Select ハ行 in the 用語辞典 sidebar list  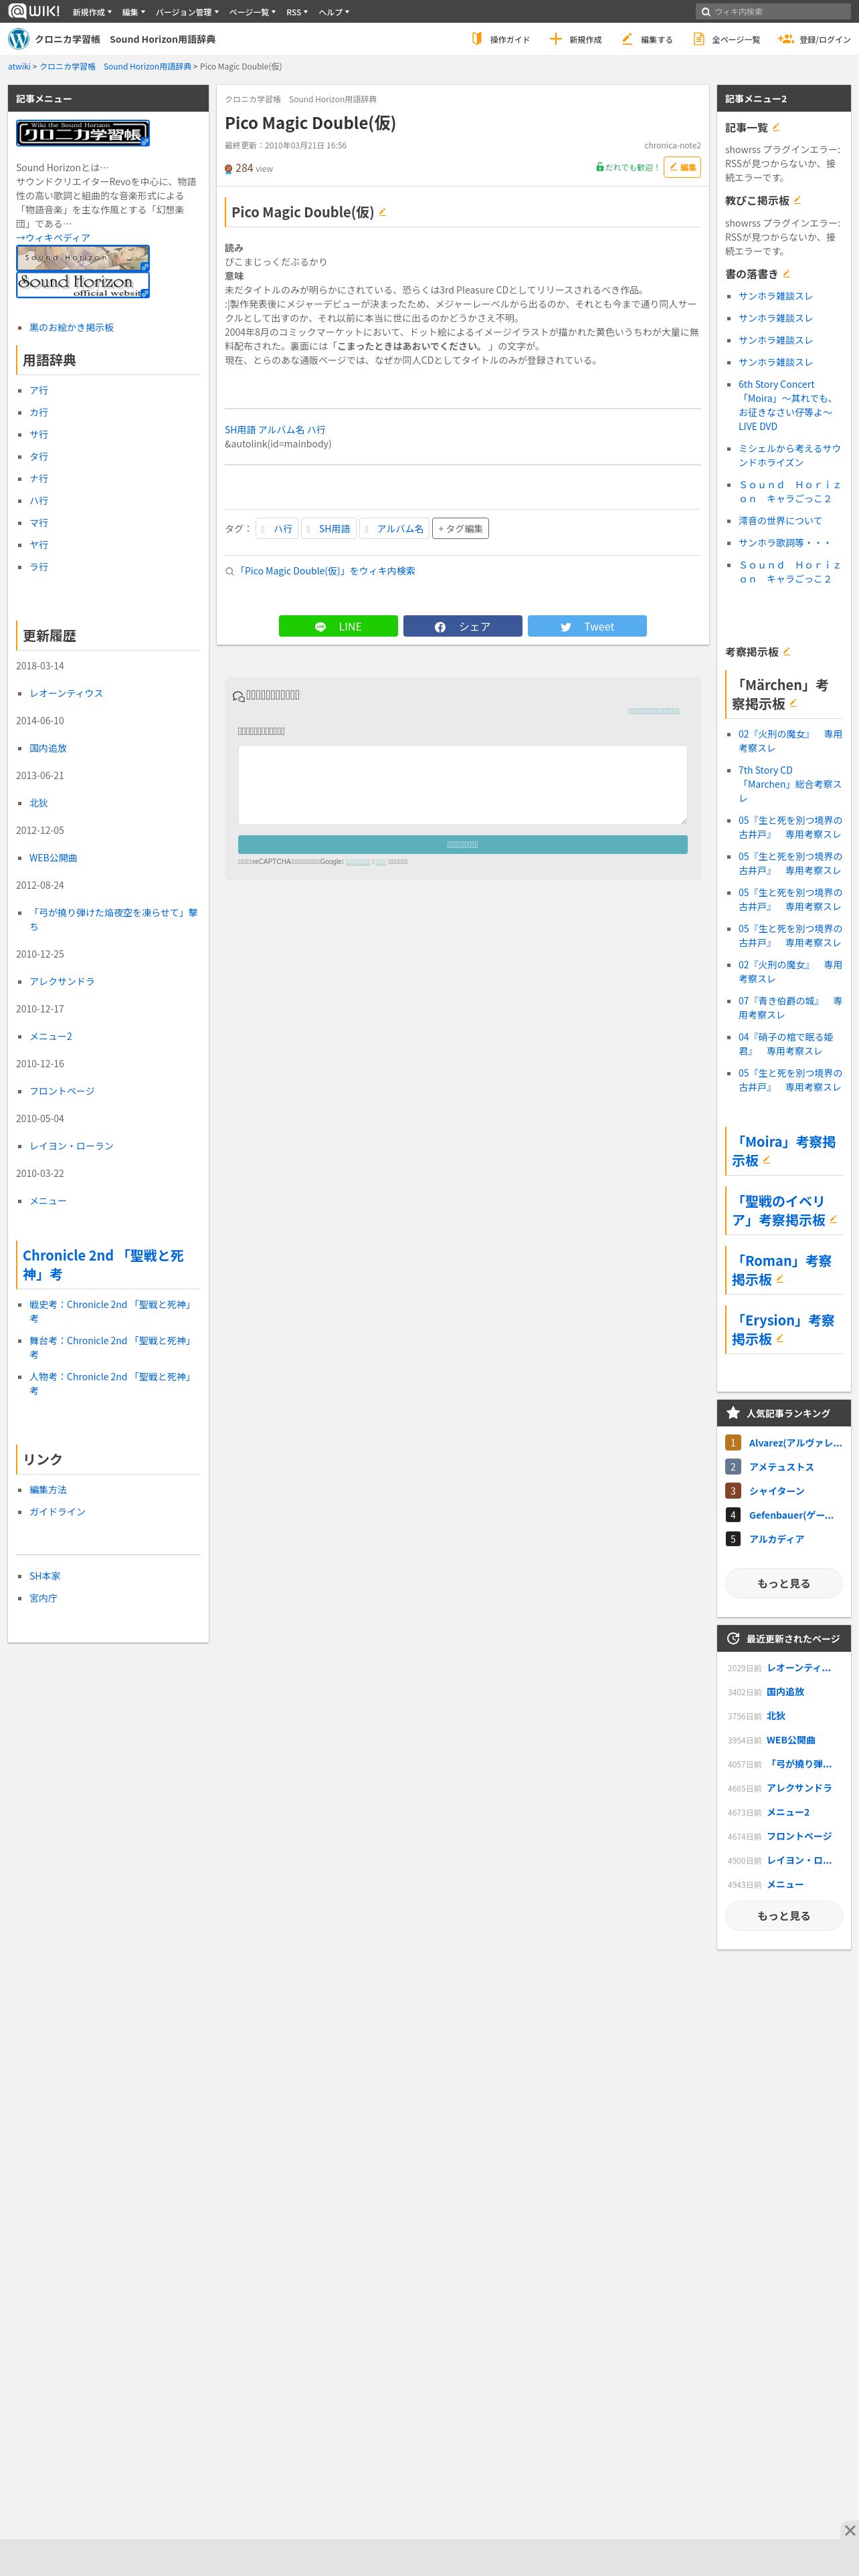[x=38, y=500]
